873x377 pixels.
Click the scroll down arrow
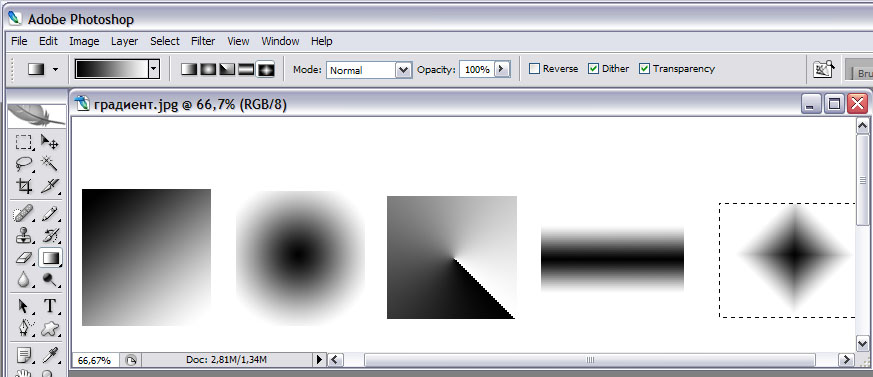pyautogui.click(x=862, y=344)
